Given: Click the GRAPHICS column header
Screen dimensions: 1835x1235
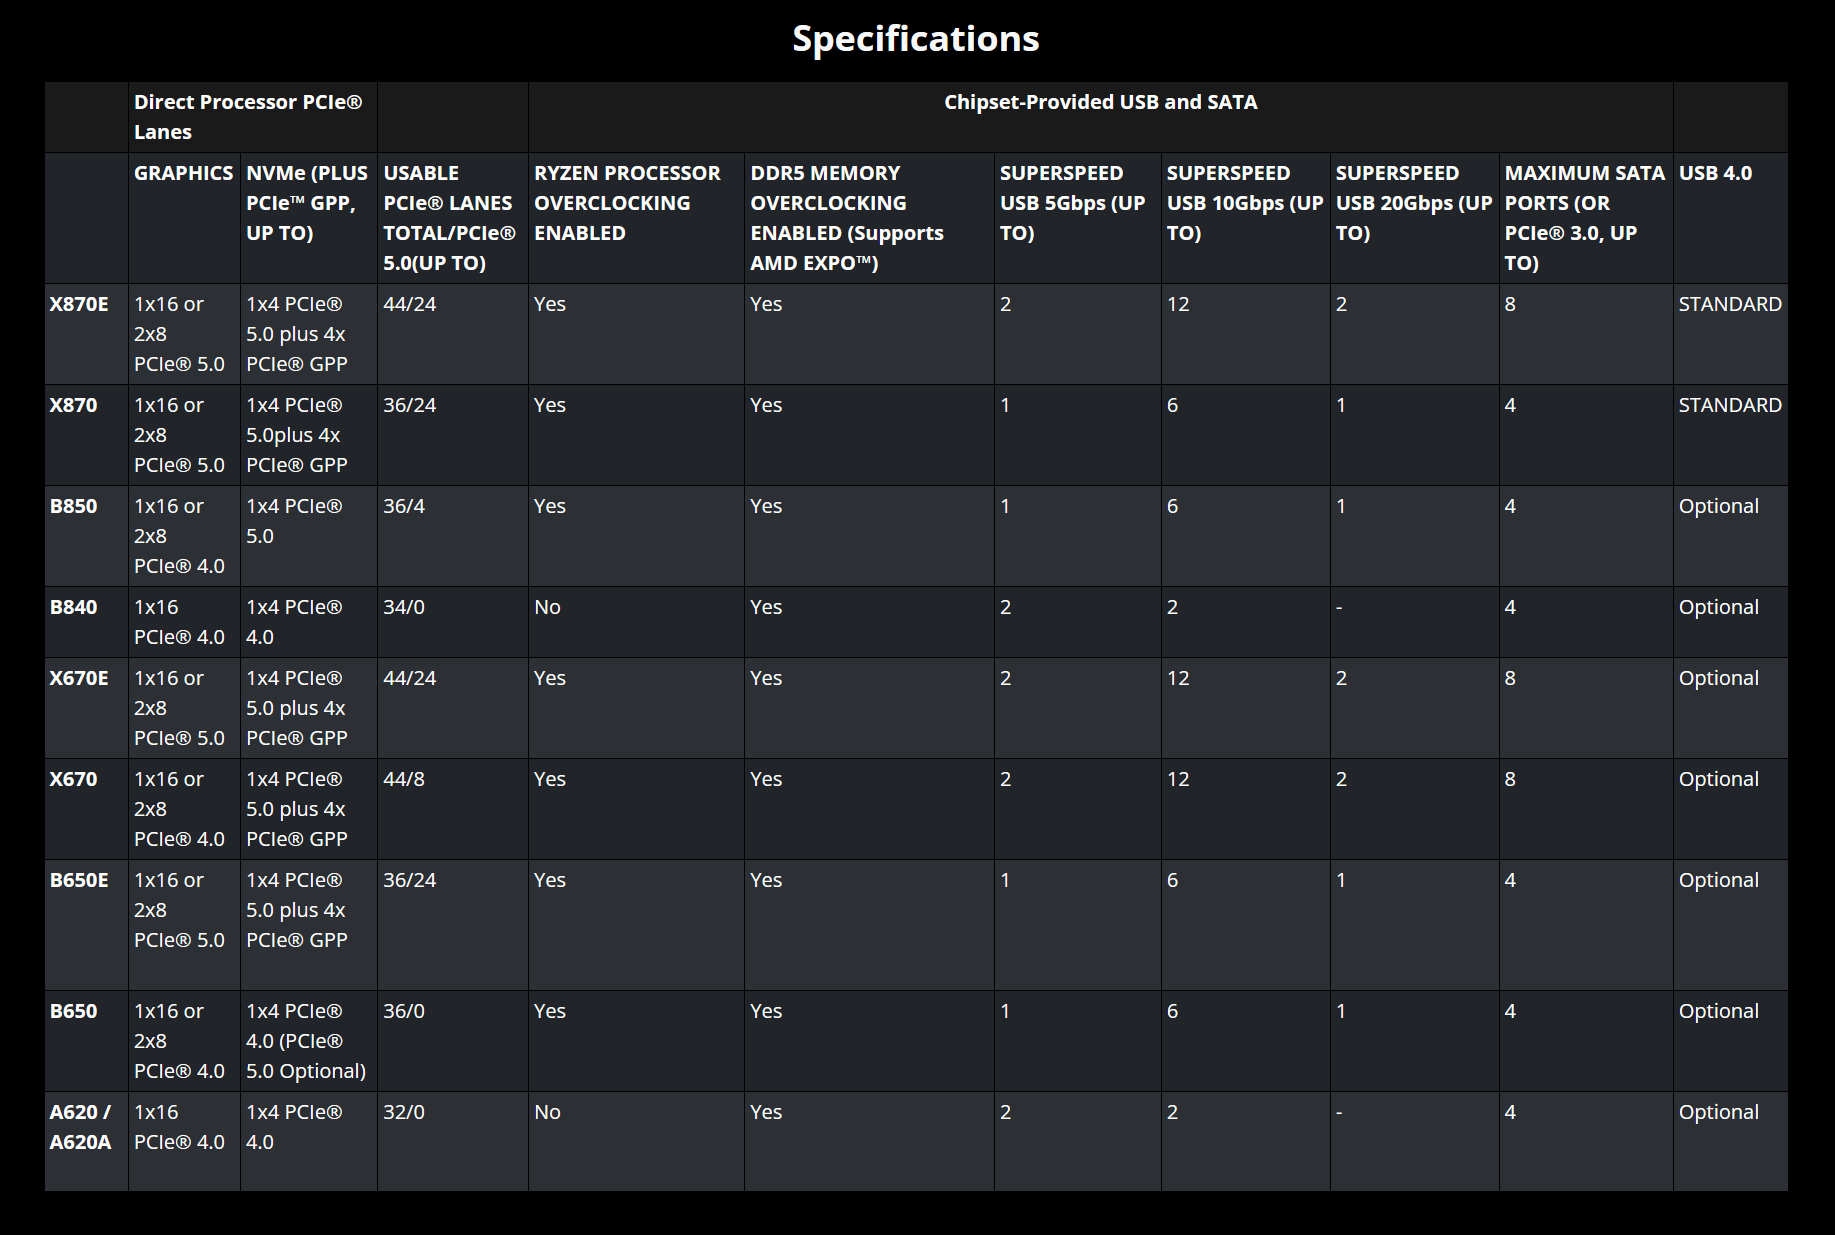Looking at the screenshot, I should (184, 218).
